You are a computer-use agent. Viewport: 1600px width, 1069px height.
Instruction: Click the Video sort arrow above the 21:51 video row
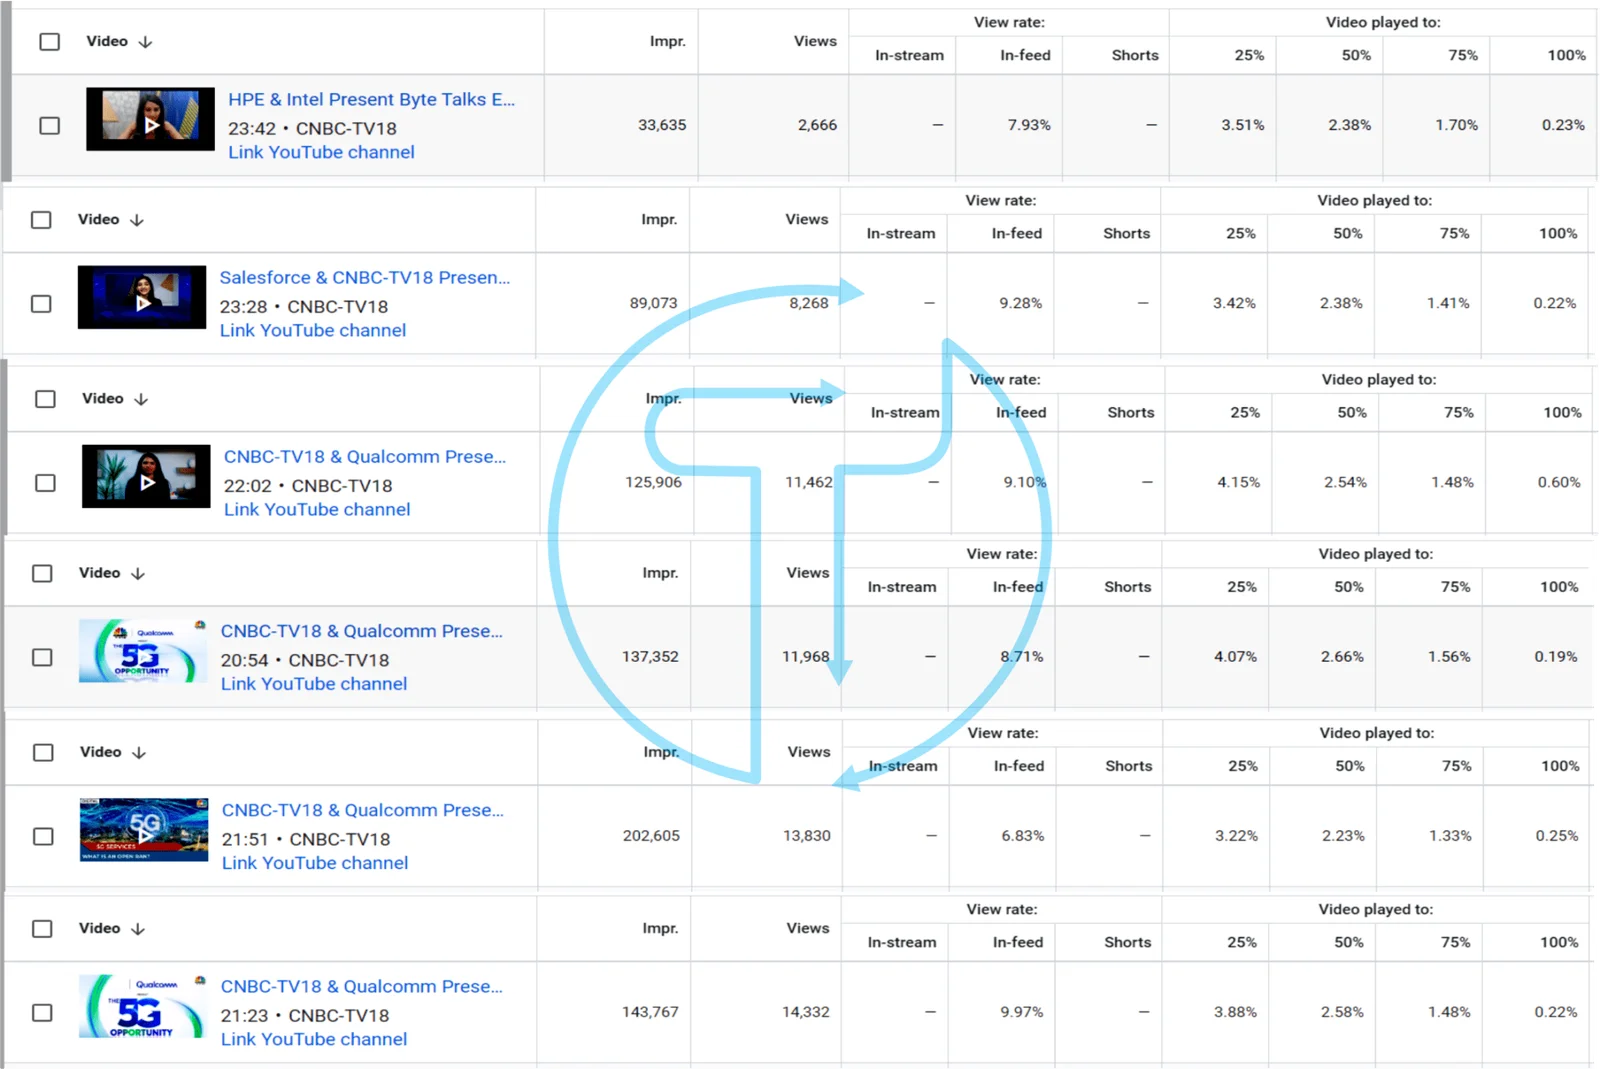tap(139, 753)
